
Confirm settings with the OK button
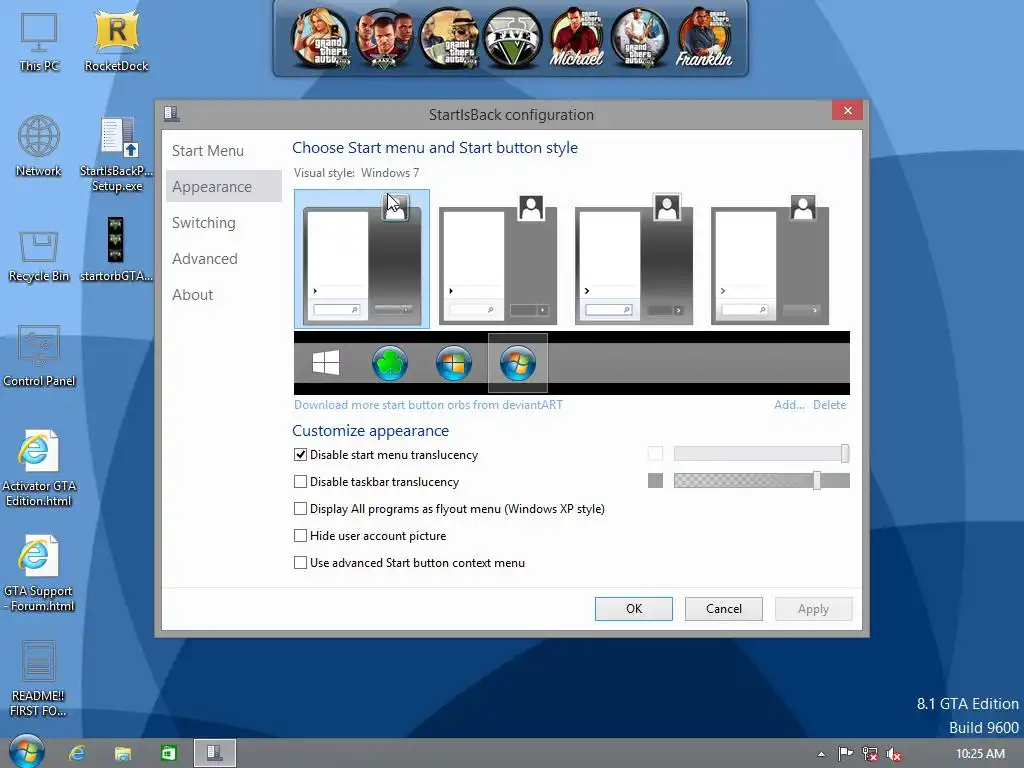[x=633, y=609]
